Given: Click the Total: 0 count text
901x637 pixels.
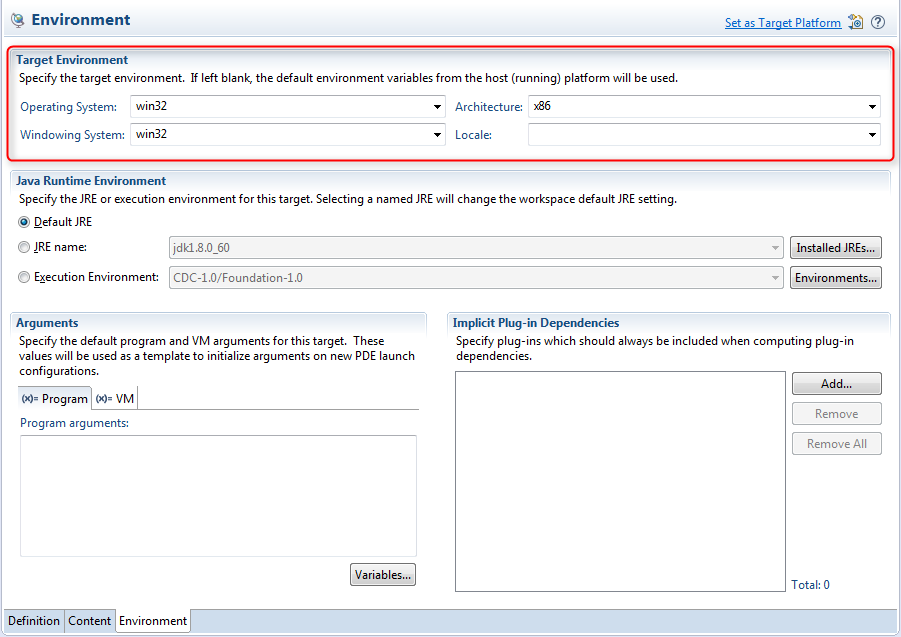Looking at the screenshot, I should [810, 585].
